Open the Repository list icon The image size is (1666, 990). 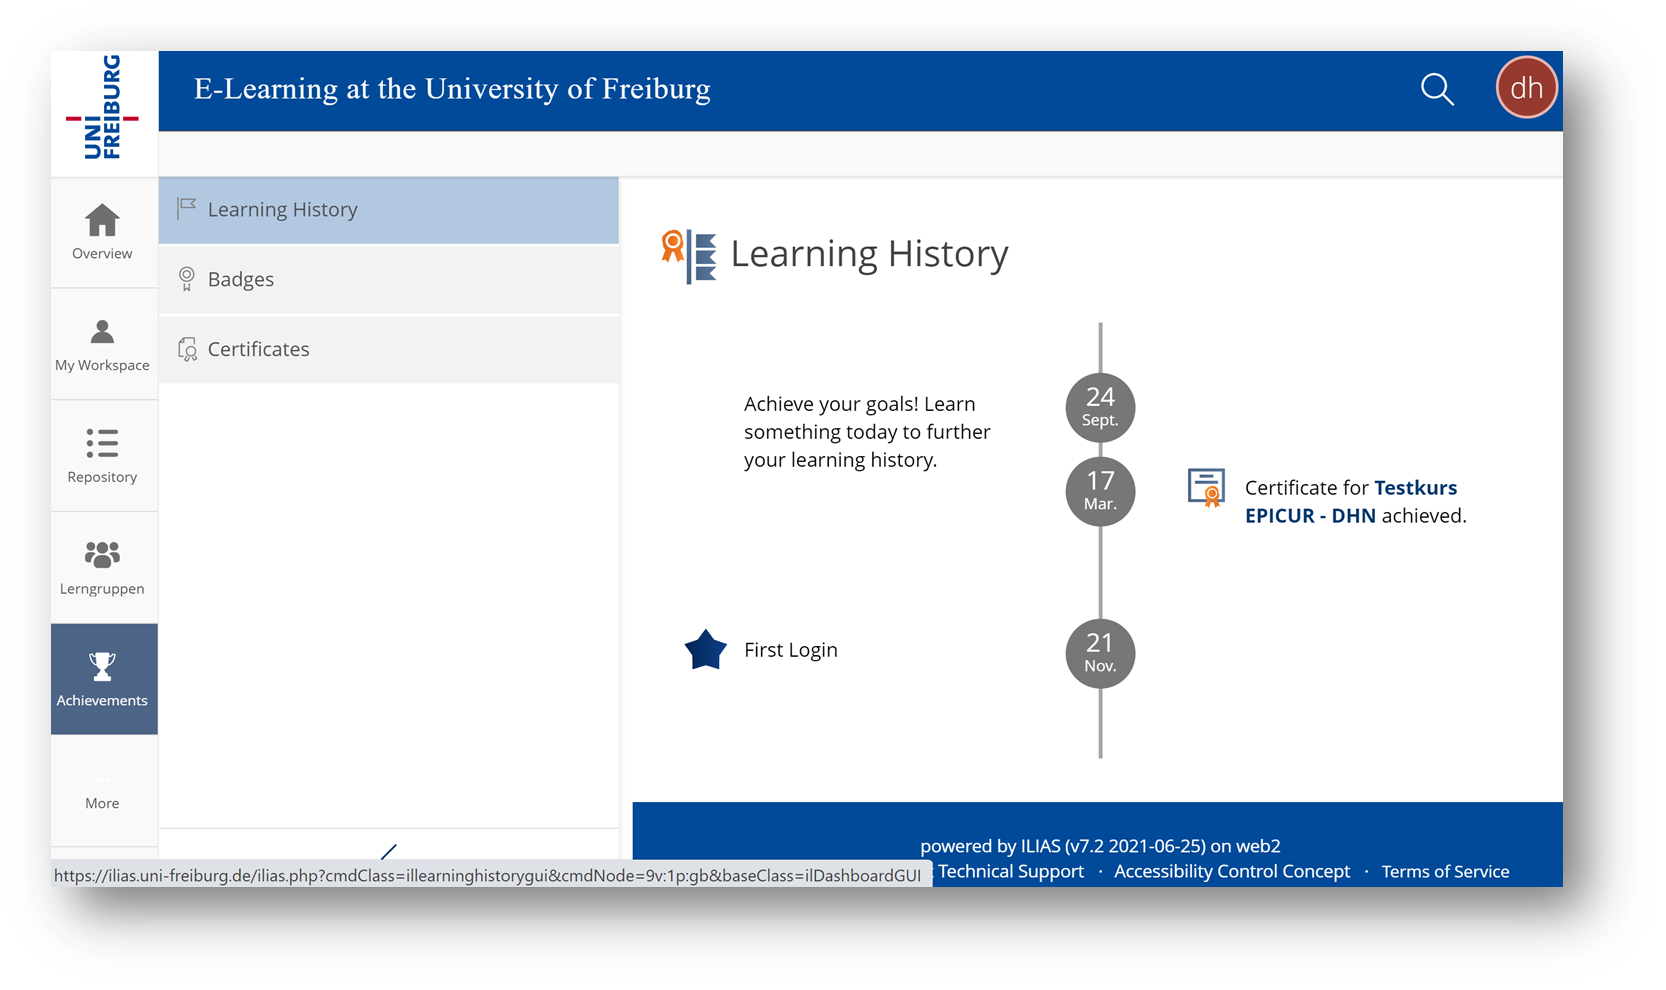point(102,443)
